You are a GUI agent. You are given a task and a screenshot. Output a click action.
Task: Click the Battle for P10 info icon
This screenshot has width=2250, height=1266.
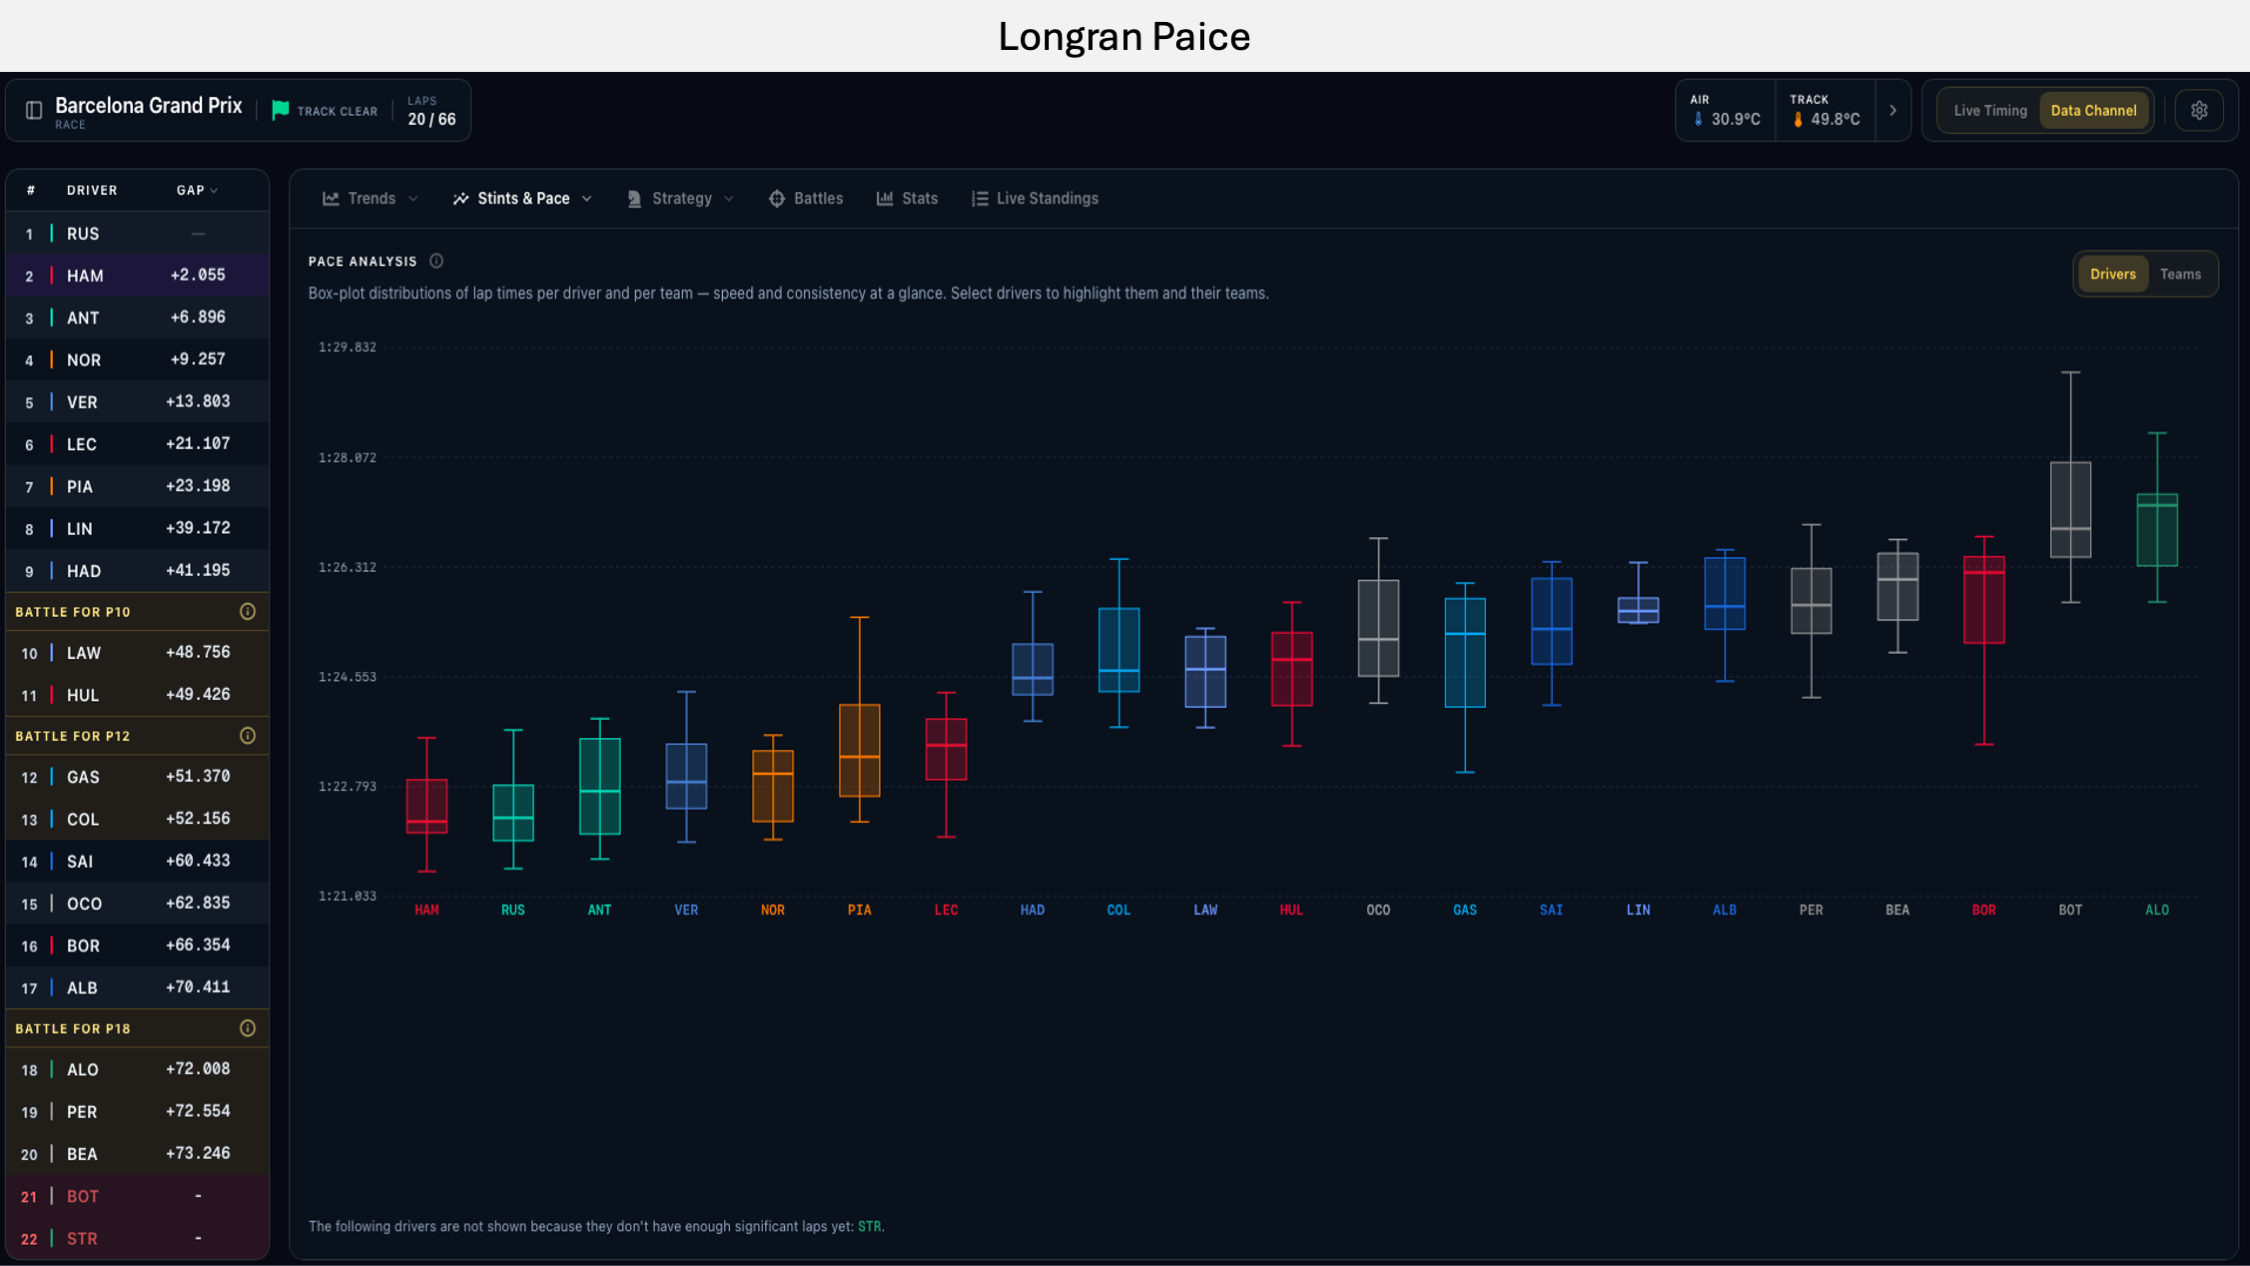pyautogui.click(x=248, y=611)
